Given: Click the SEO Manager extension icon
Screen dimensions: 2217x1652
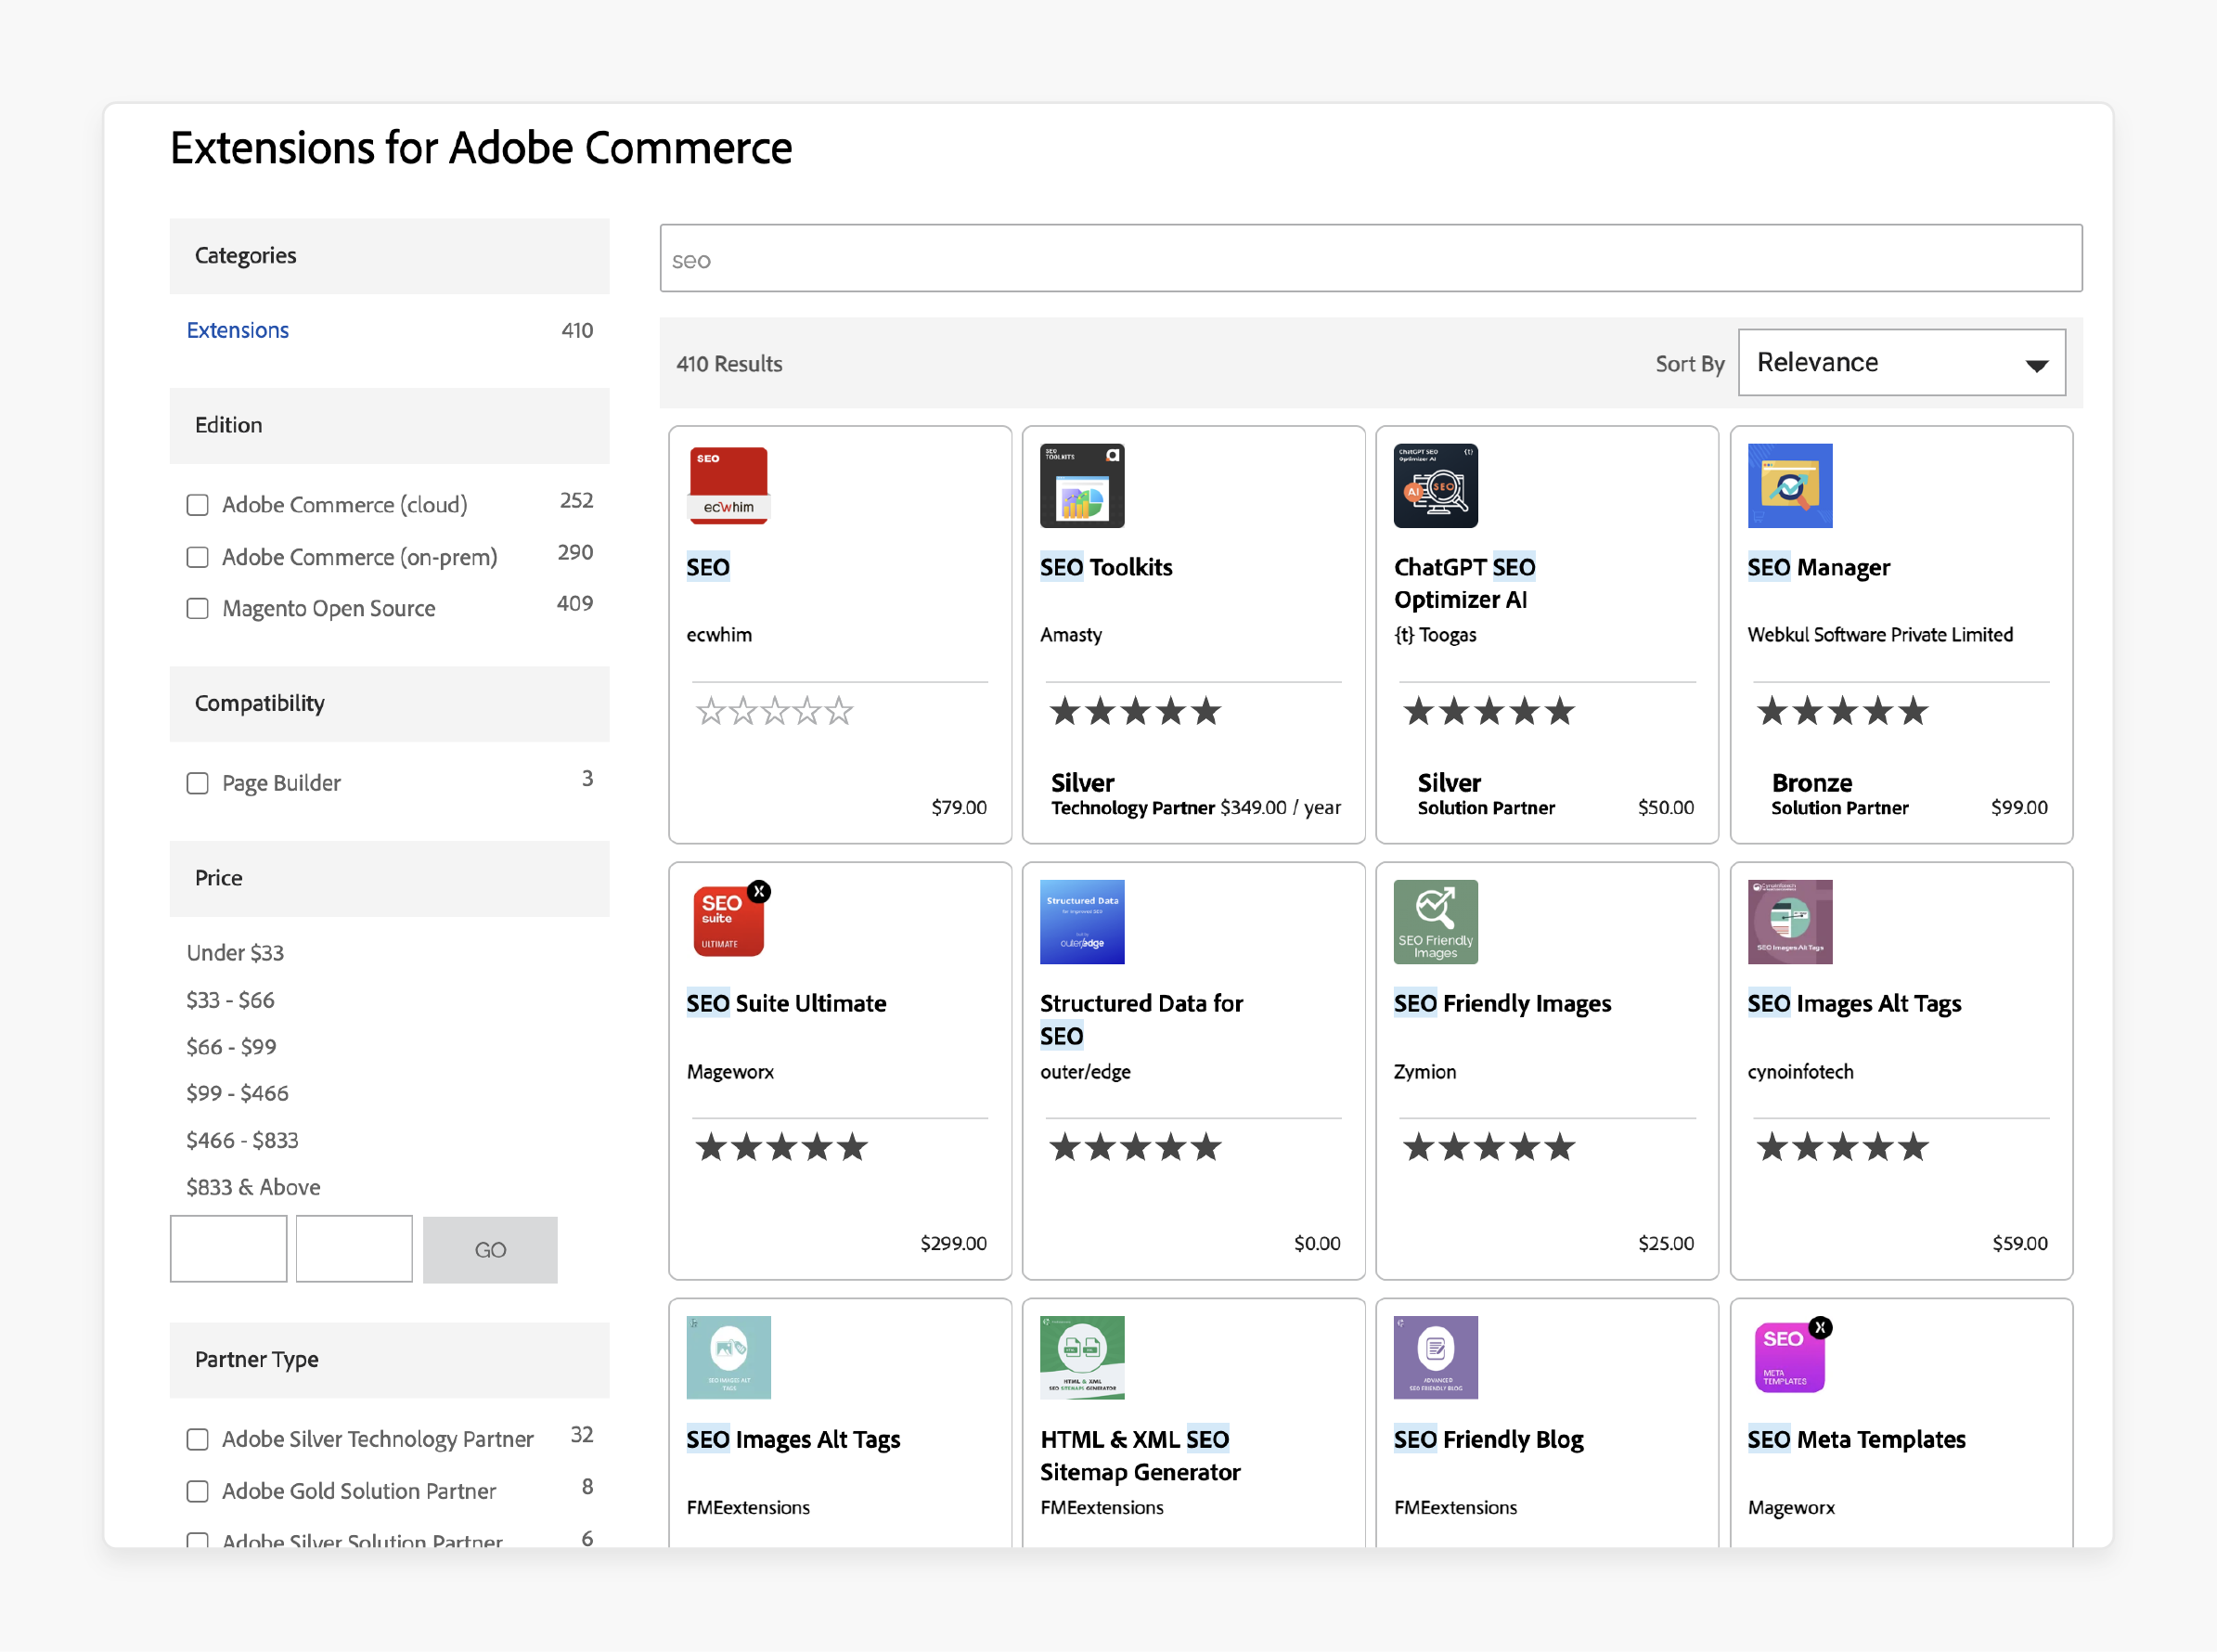Looking at the screenshot, I should (x=1790, y=486).
